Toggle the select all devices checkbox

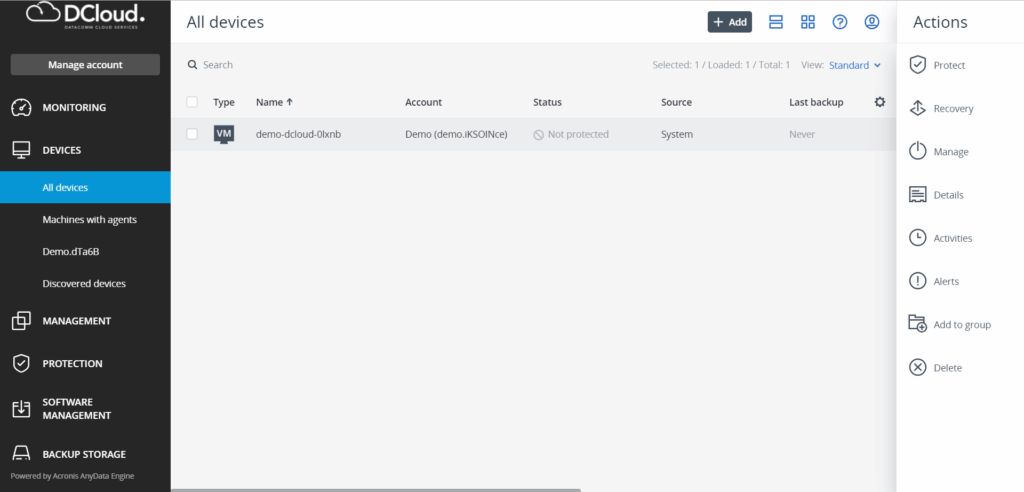tap(192, 102)
